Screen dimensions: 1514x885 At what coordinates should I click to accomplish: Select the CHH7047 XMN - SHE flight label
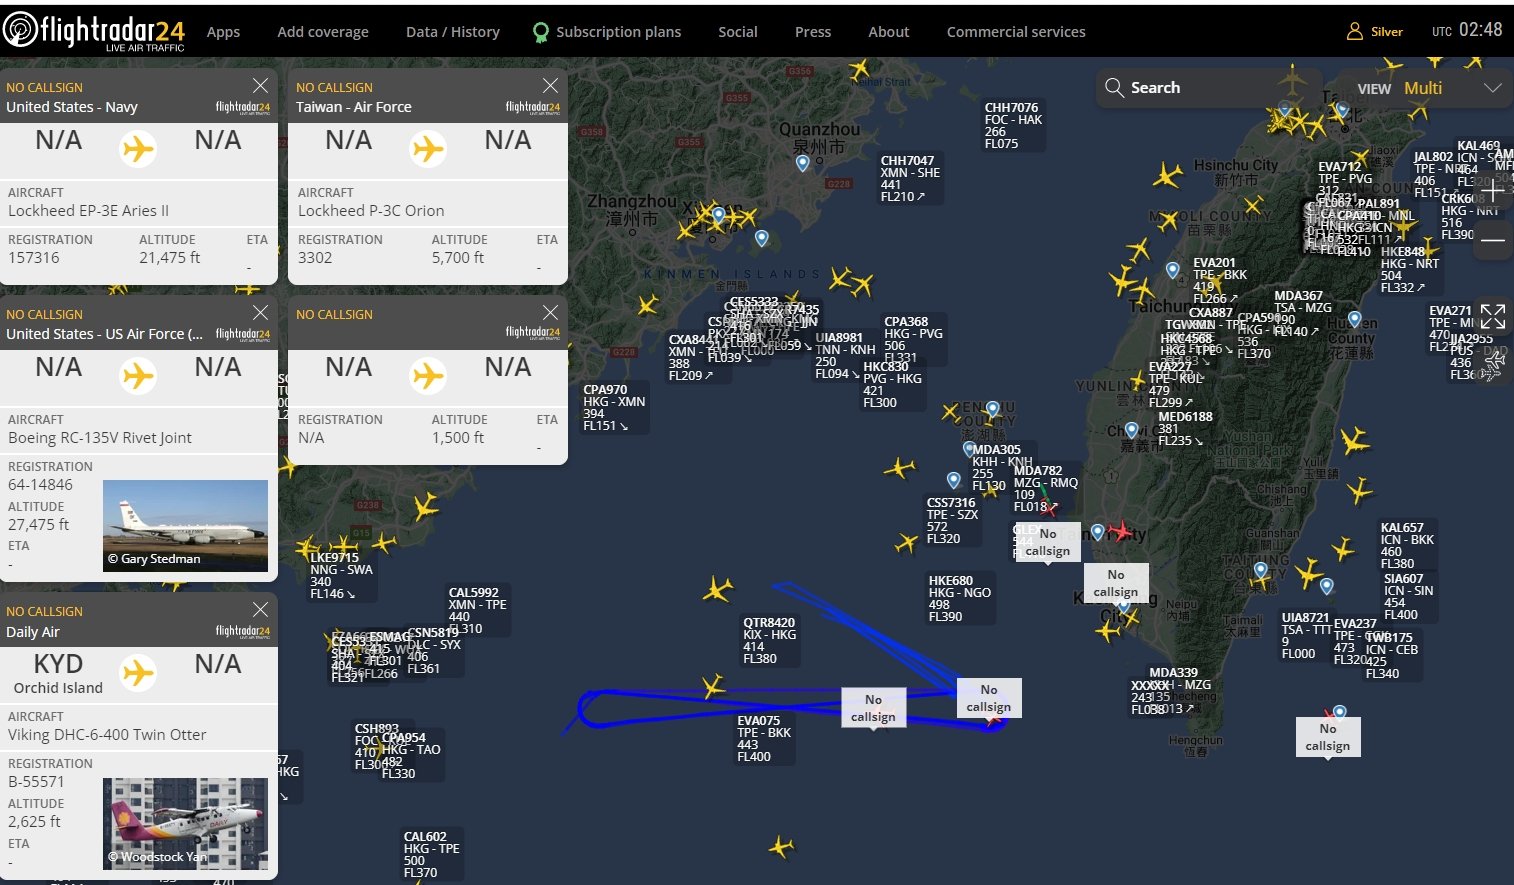911,179
